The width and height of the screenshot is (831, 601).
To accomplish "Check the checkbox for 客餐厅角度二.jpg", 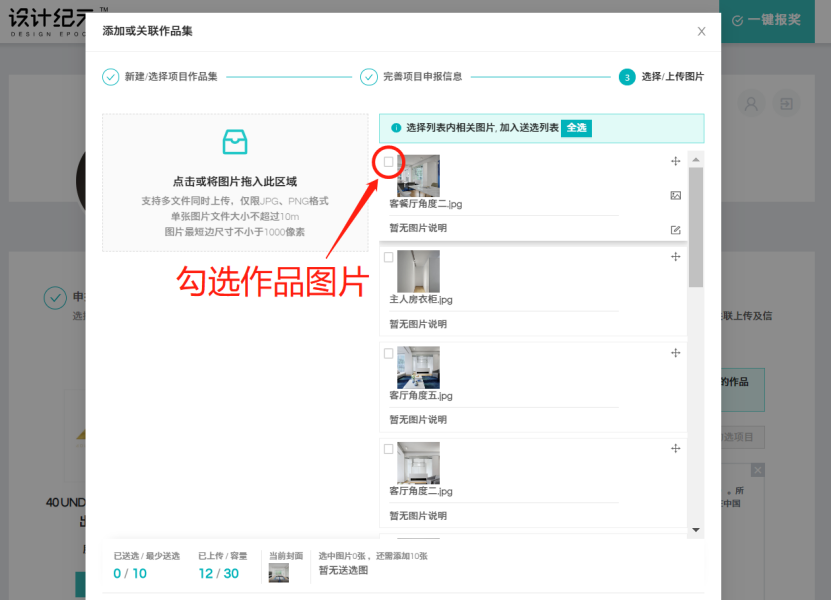I will coord(388,162).
